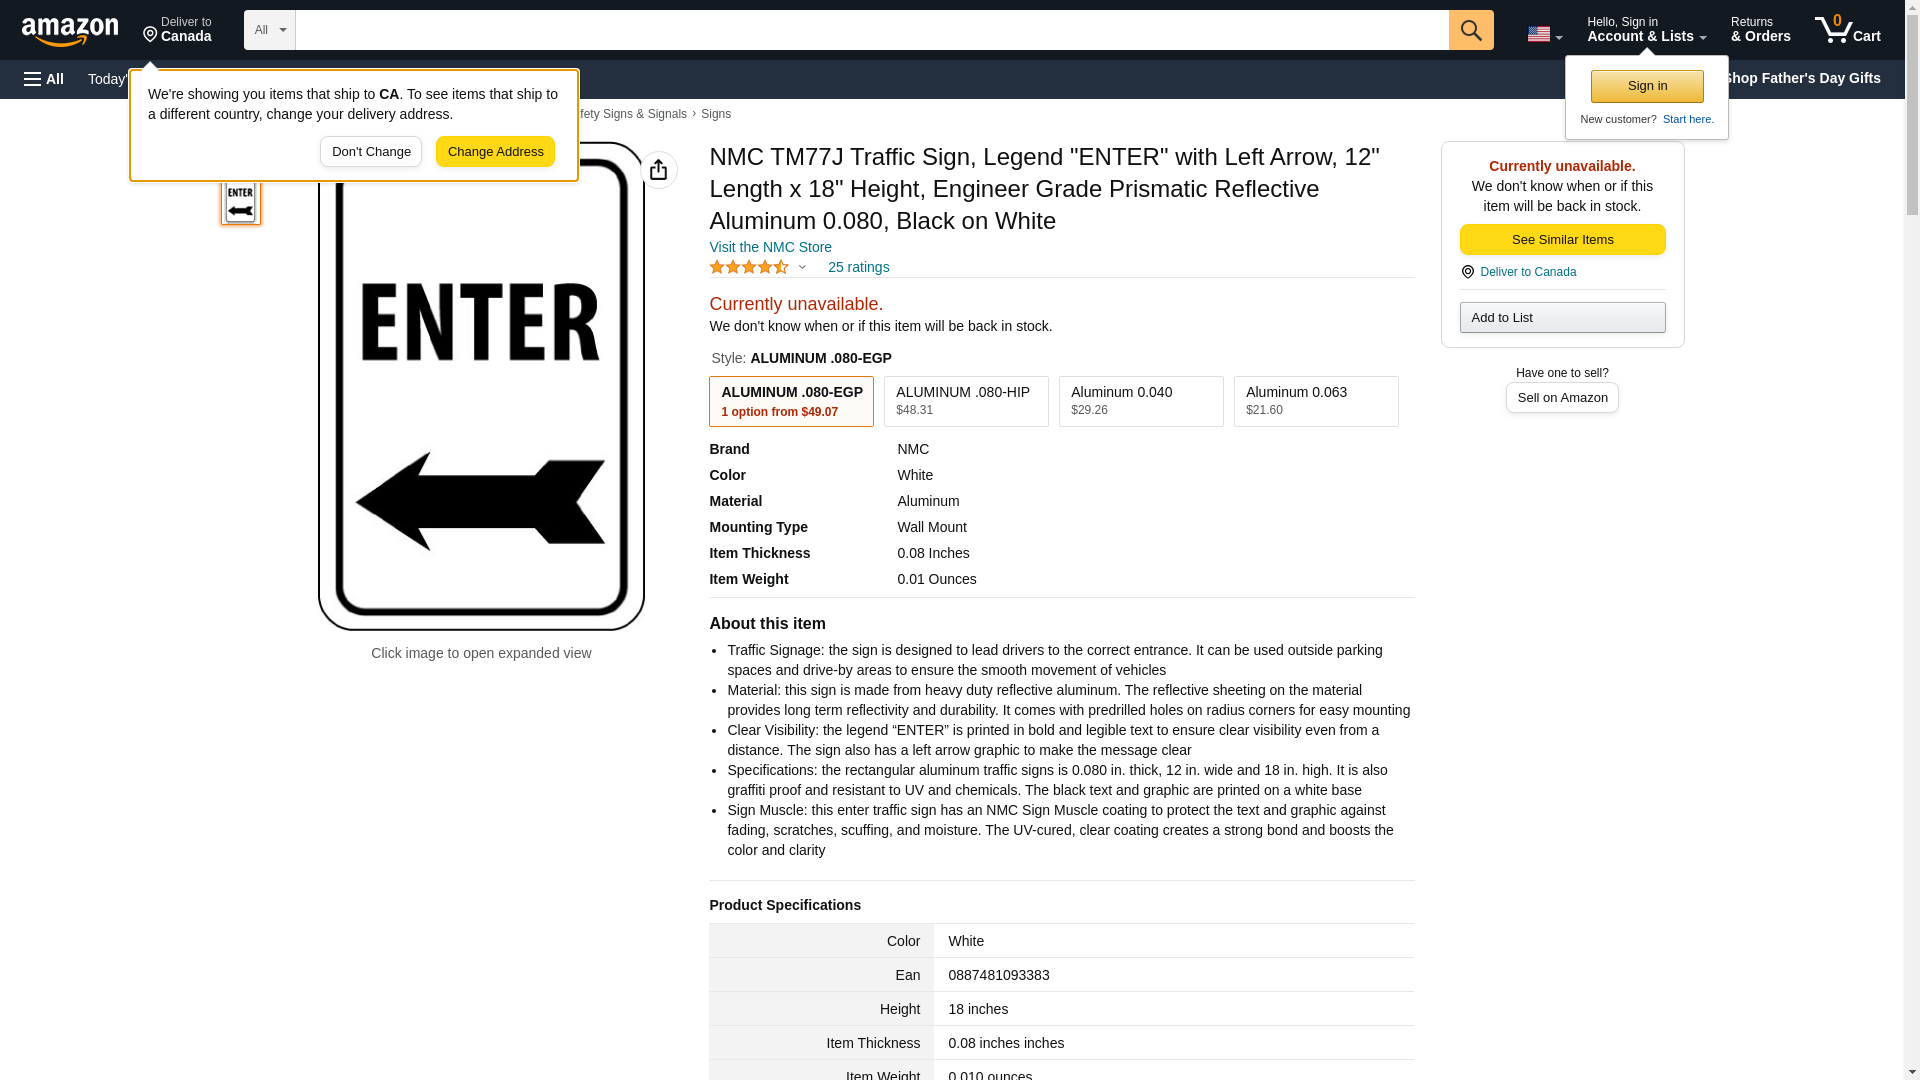Click the Deliver to Canada location icon
The height and width of the screenshot is (1080, 1920).
click(x=1468, y=272)
